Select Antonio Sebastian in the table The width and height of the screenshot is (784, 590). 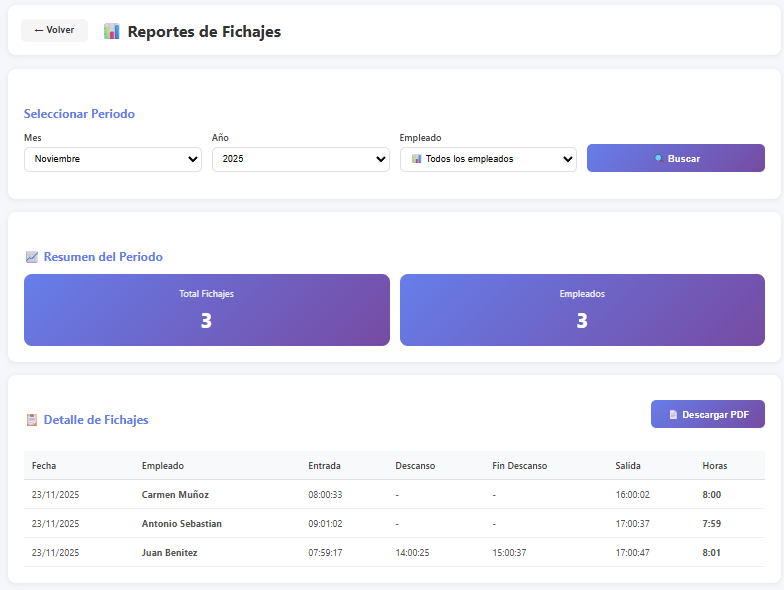point(182,524)
